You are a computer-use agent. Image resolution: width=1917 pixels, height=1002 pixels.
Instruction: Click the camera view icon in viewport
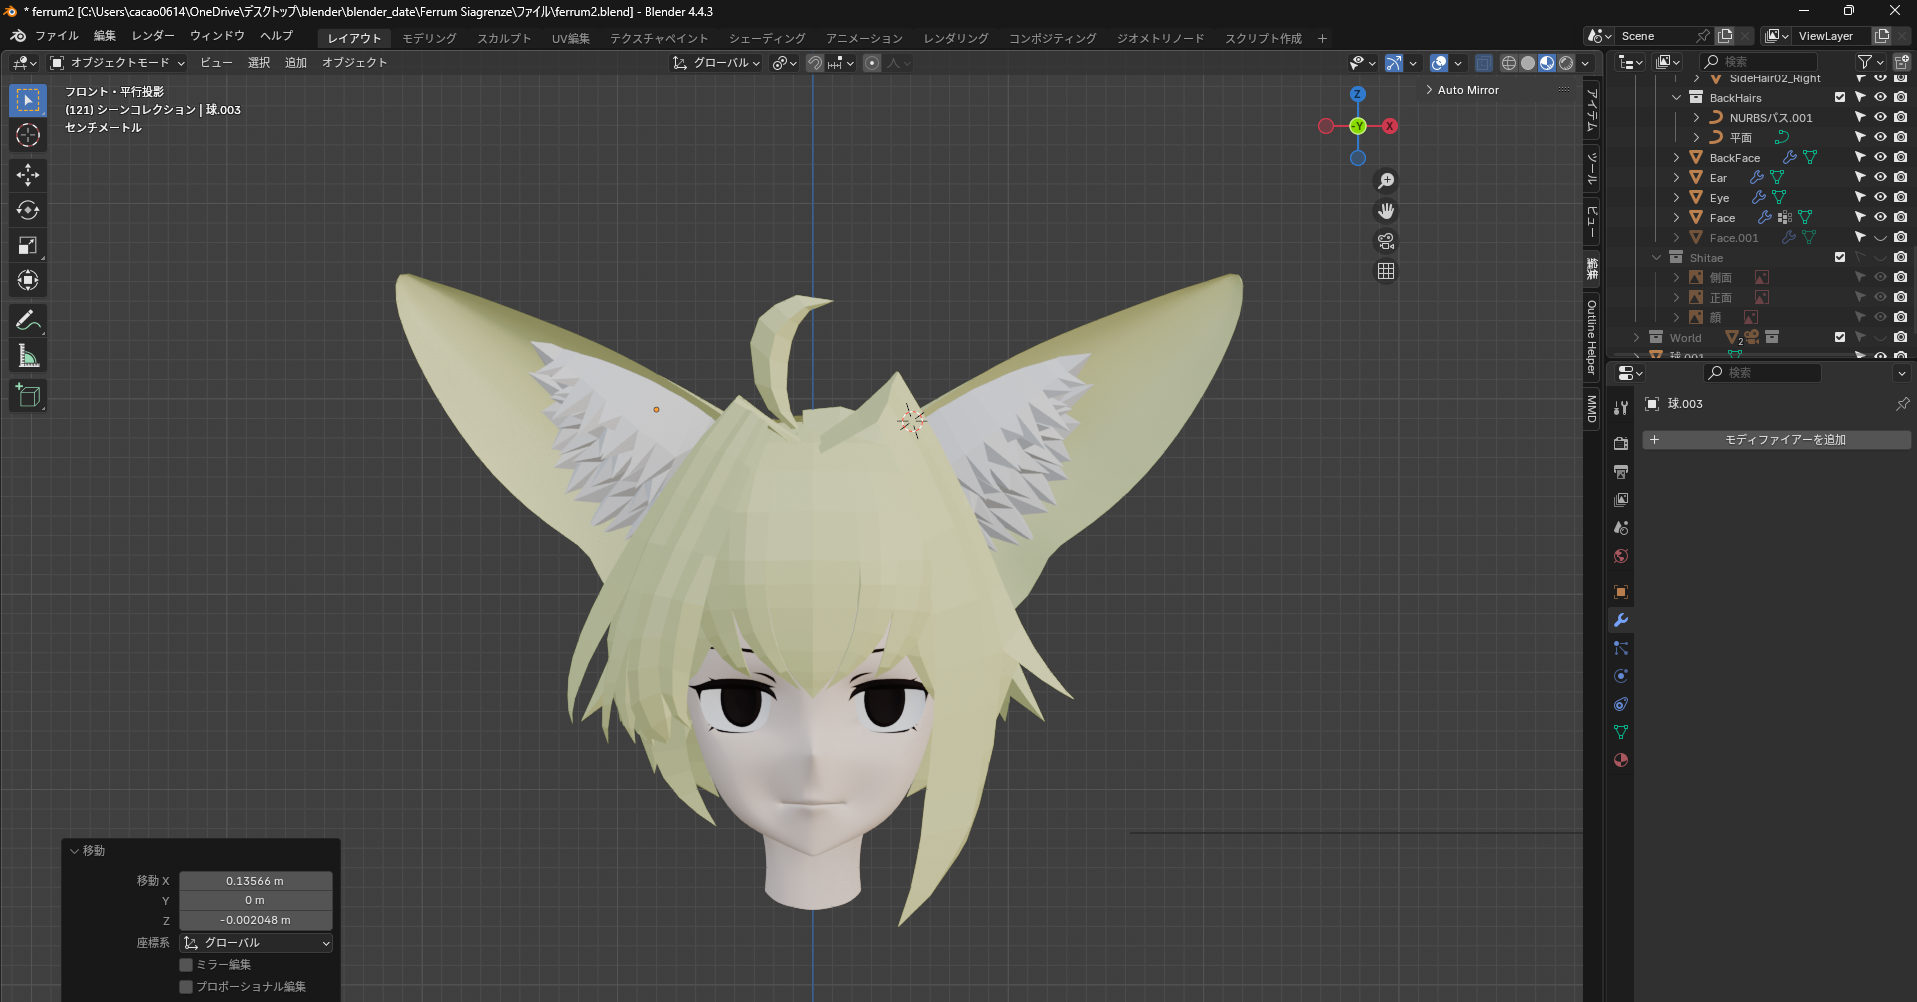tap(1386, 241)
